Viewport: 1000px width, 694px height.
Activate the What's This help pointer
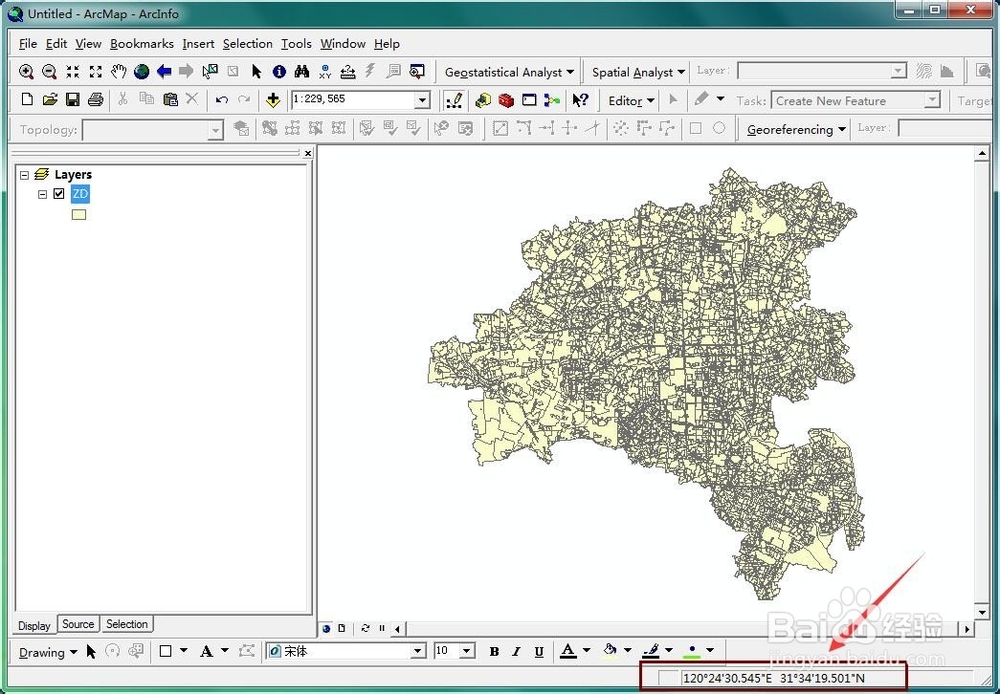pyautogui.click(x=580, y=100)
